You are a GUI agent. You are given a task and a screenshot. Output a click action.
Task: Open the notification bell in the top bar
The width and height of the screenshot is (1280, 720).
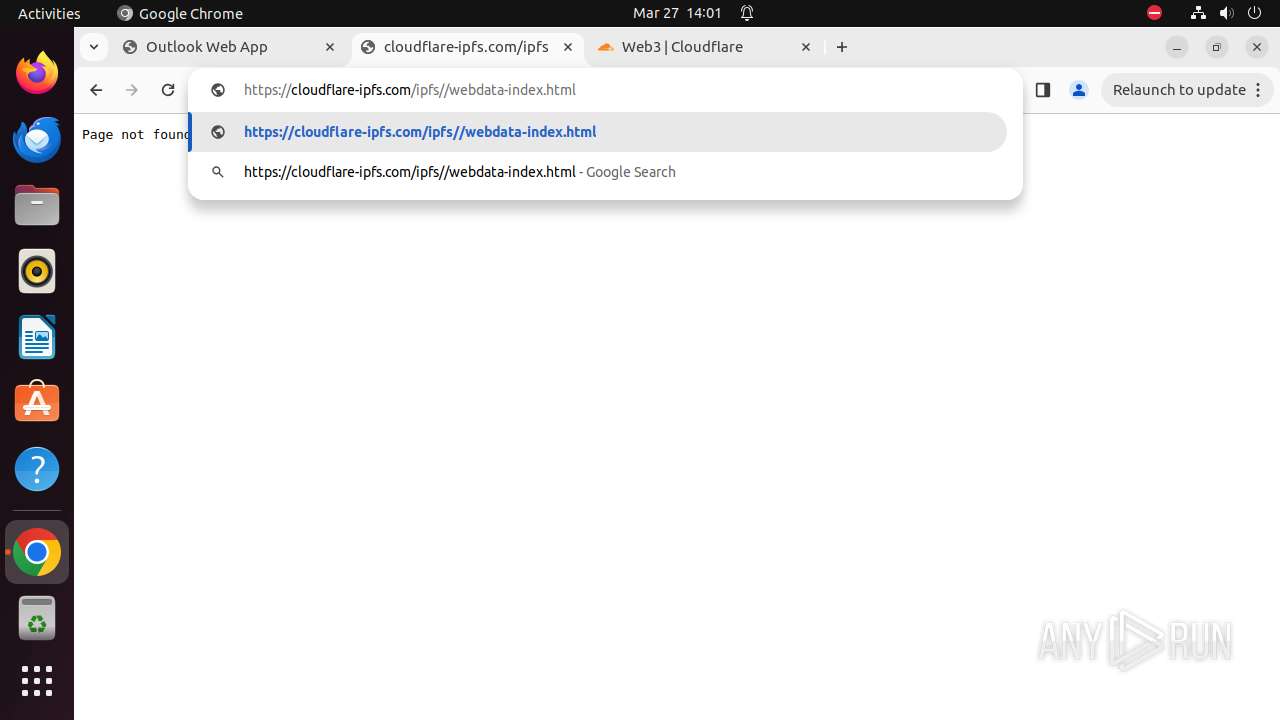(x=747, y=13)
